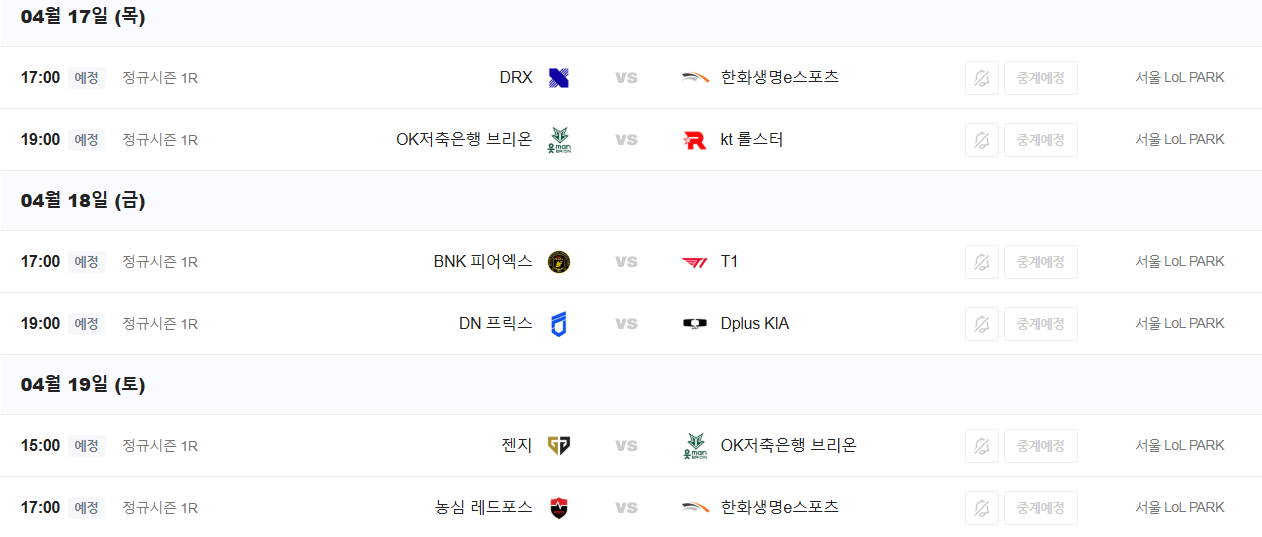The image size is (1262, 537).
Task: Open the Dplus KIA team name link
Action: point(755,324)
